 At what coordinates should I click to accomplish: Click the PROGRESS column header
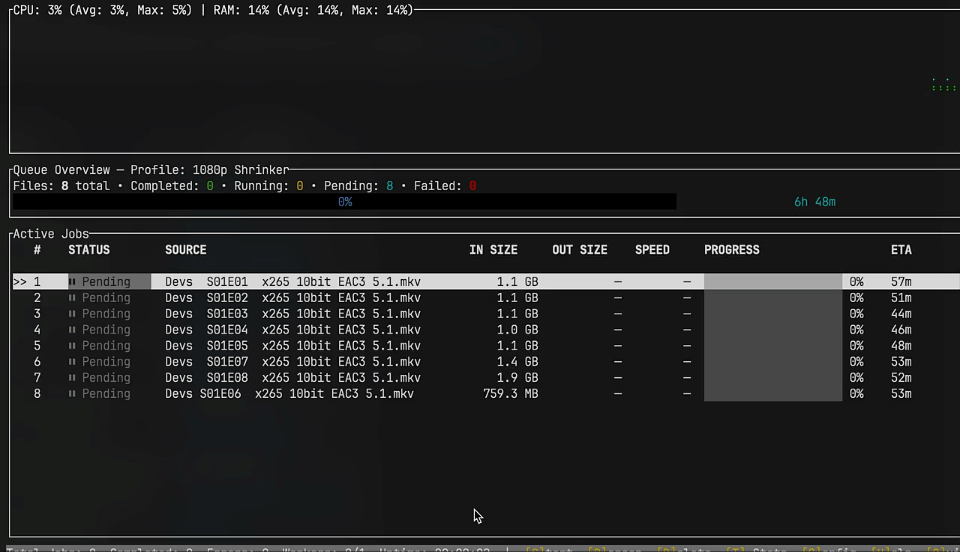coord(732,250)
